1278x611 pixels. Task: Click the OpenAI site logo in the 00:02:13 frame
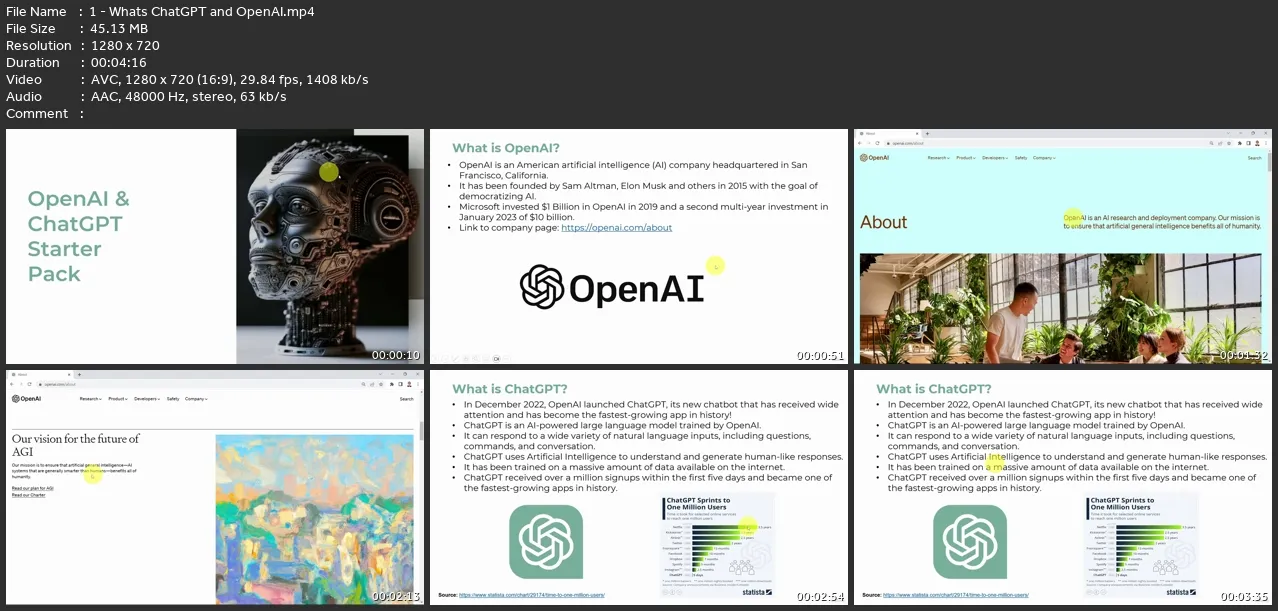(26, 399)
